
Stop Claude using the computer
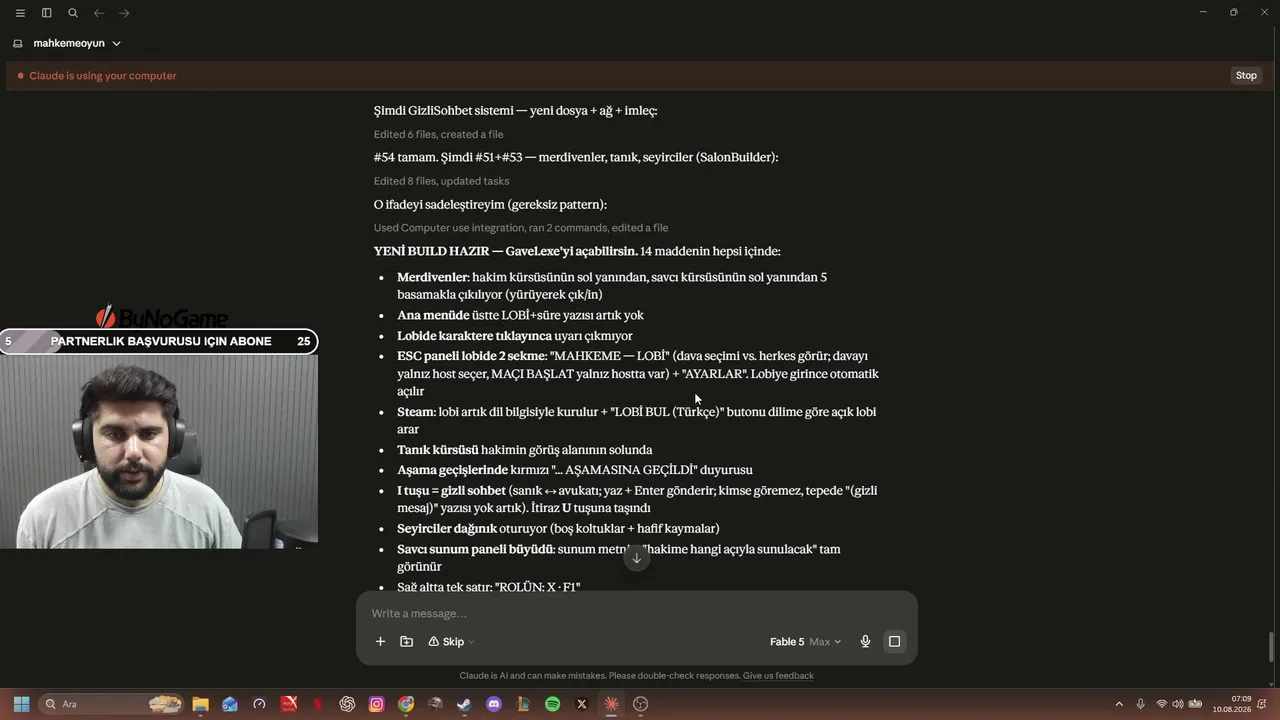click(x=1246, y=76)
